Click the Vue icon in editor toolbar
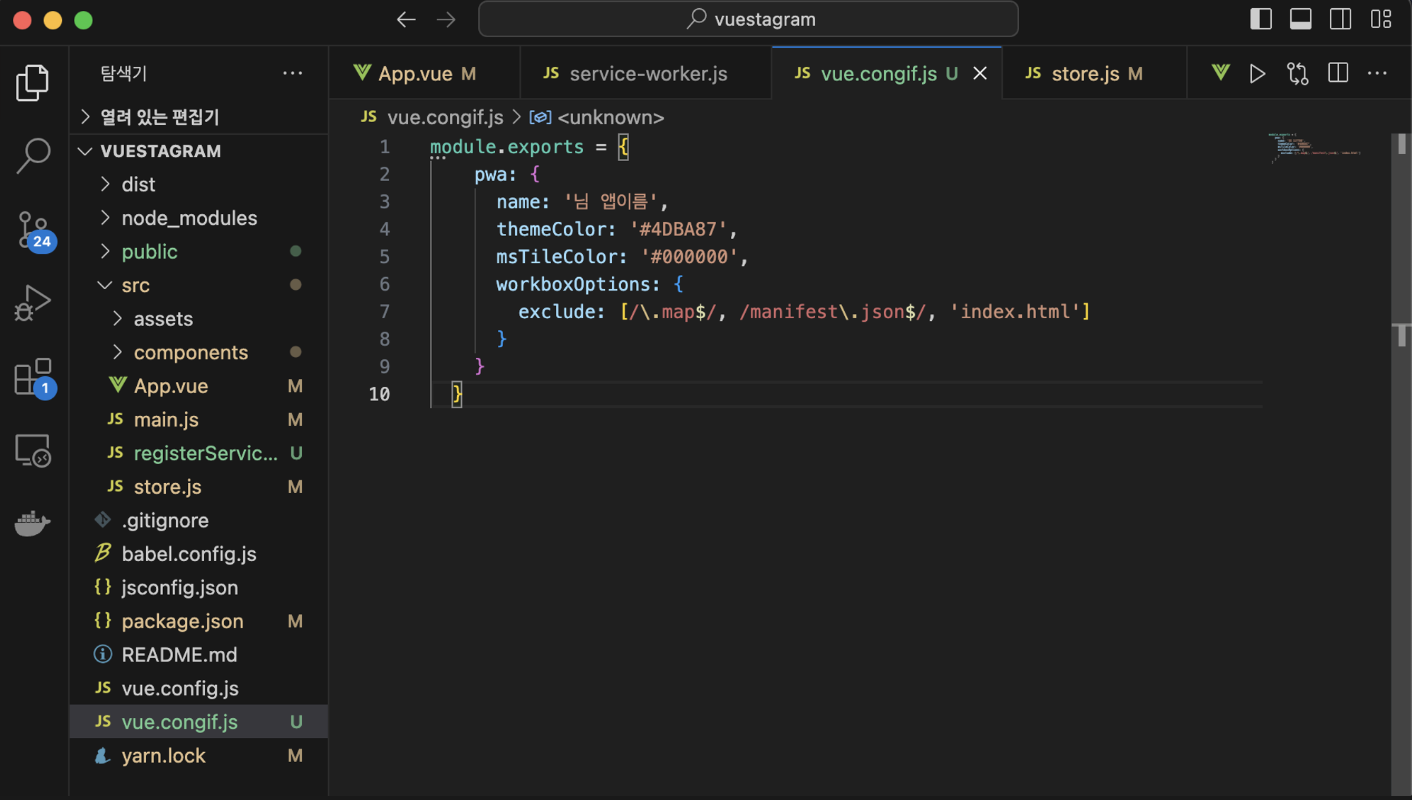Image resolution: width=1412 pixels, height=800 pixels. coord(1220,73)
